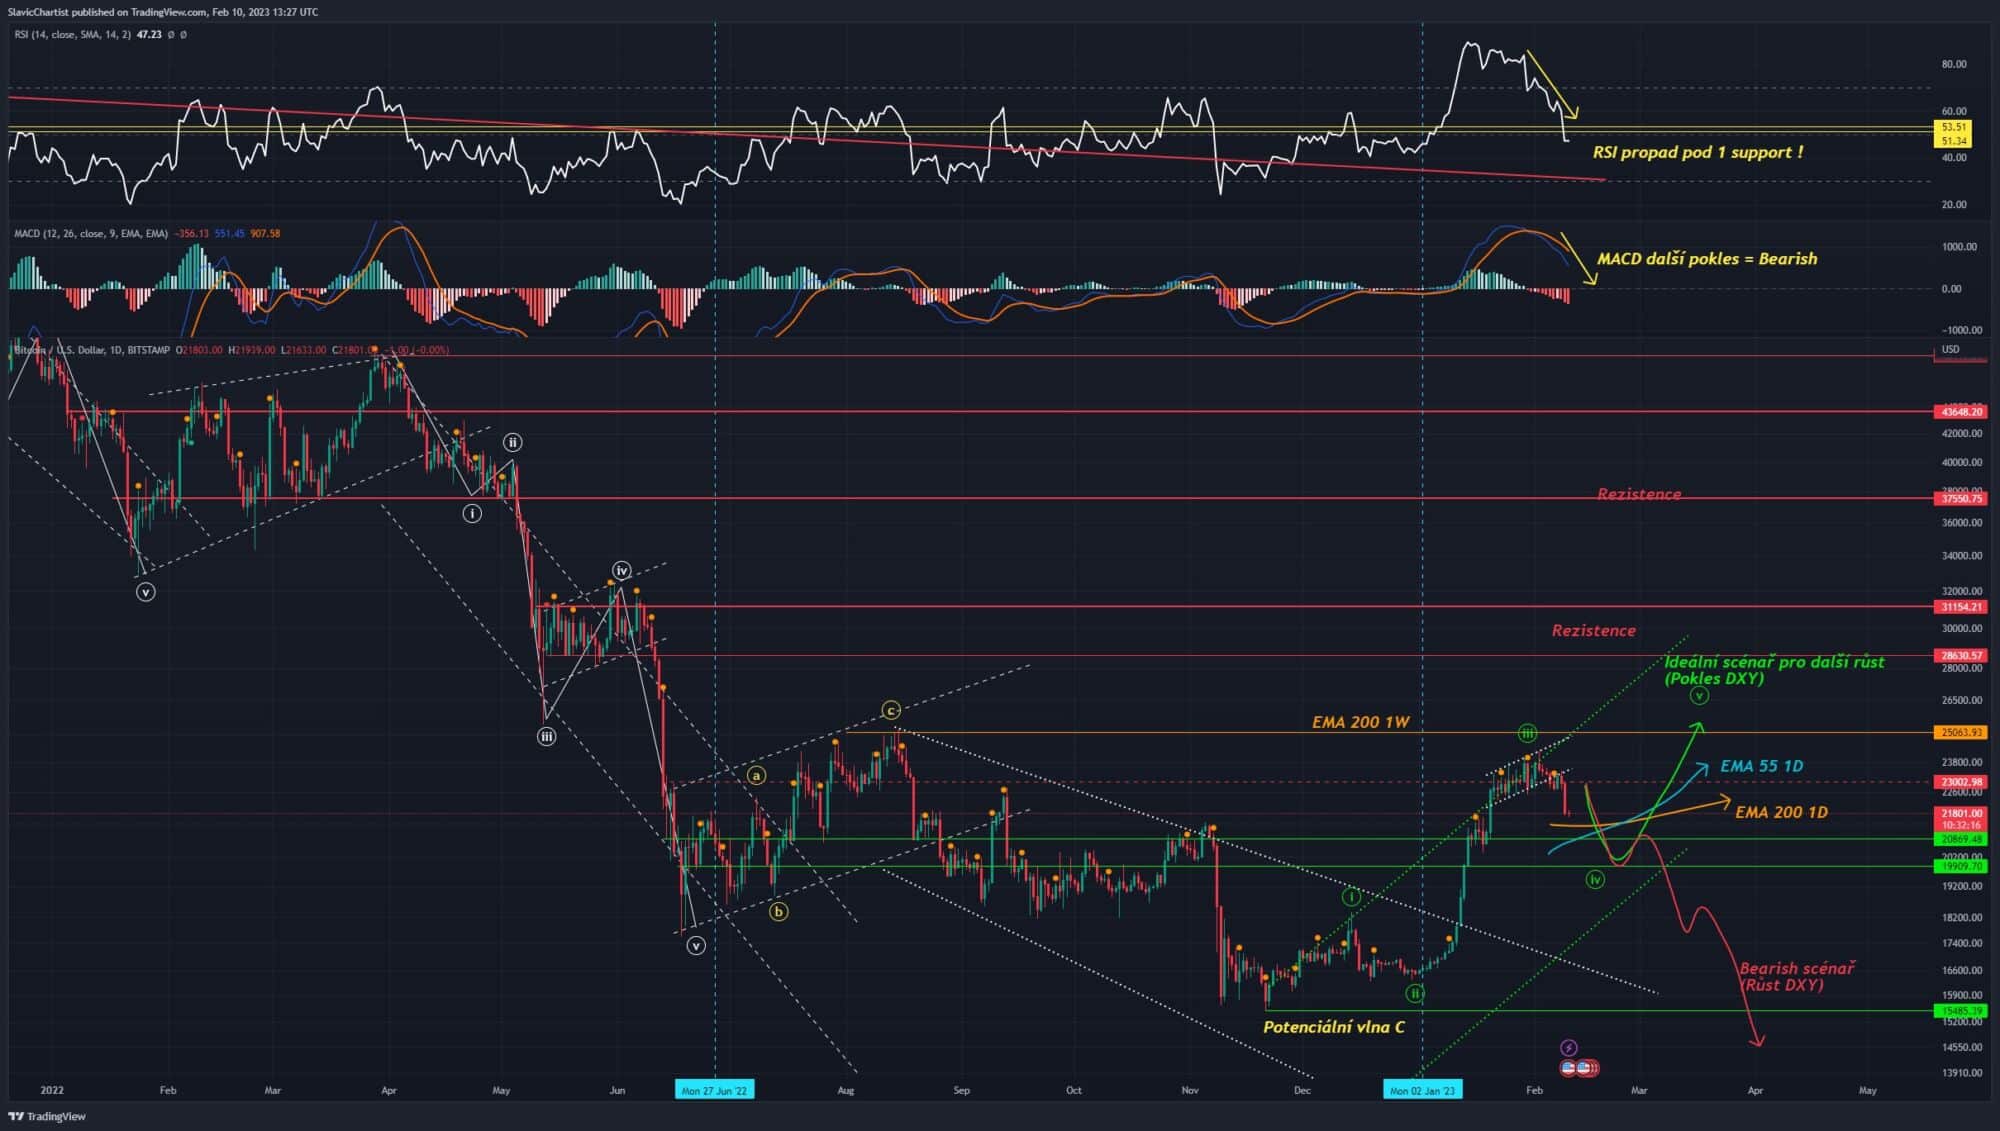Image resolution: width=2000 pixels, height=1131 pixels.
Task: Click RSI value 47.23 in legend
Action: click(x=149, y=34)
